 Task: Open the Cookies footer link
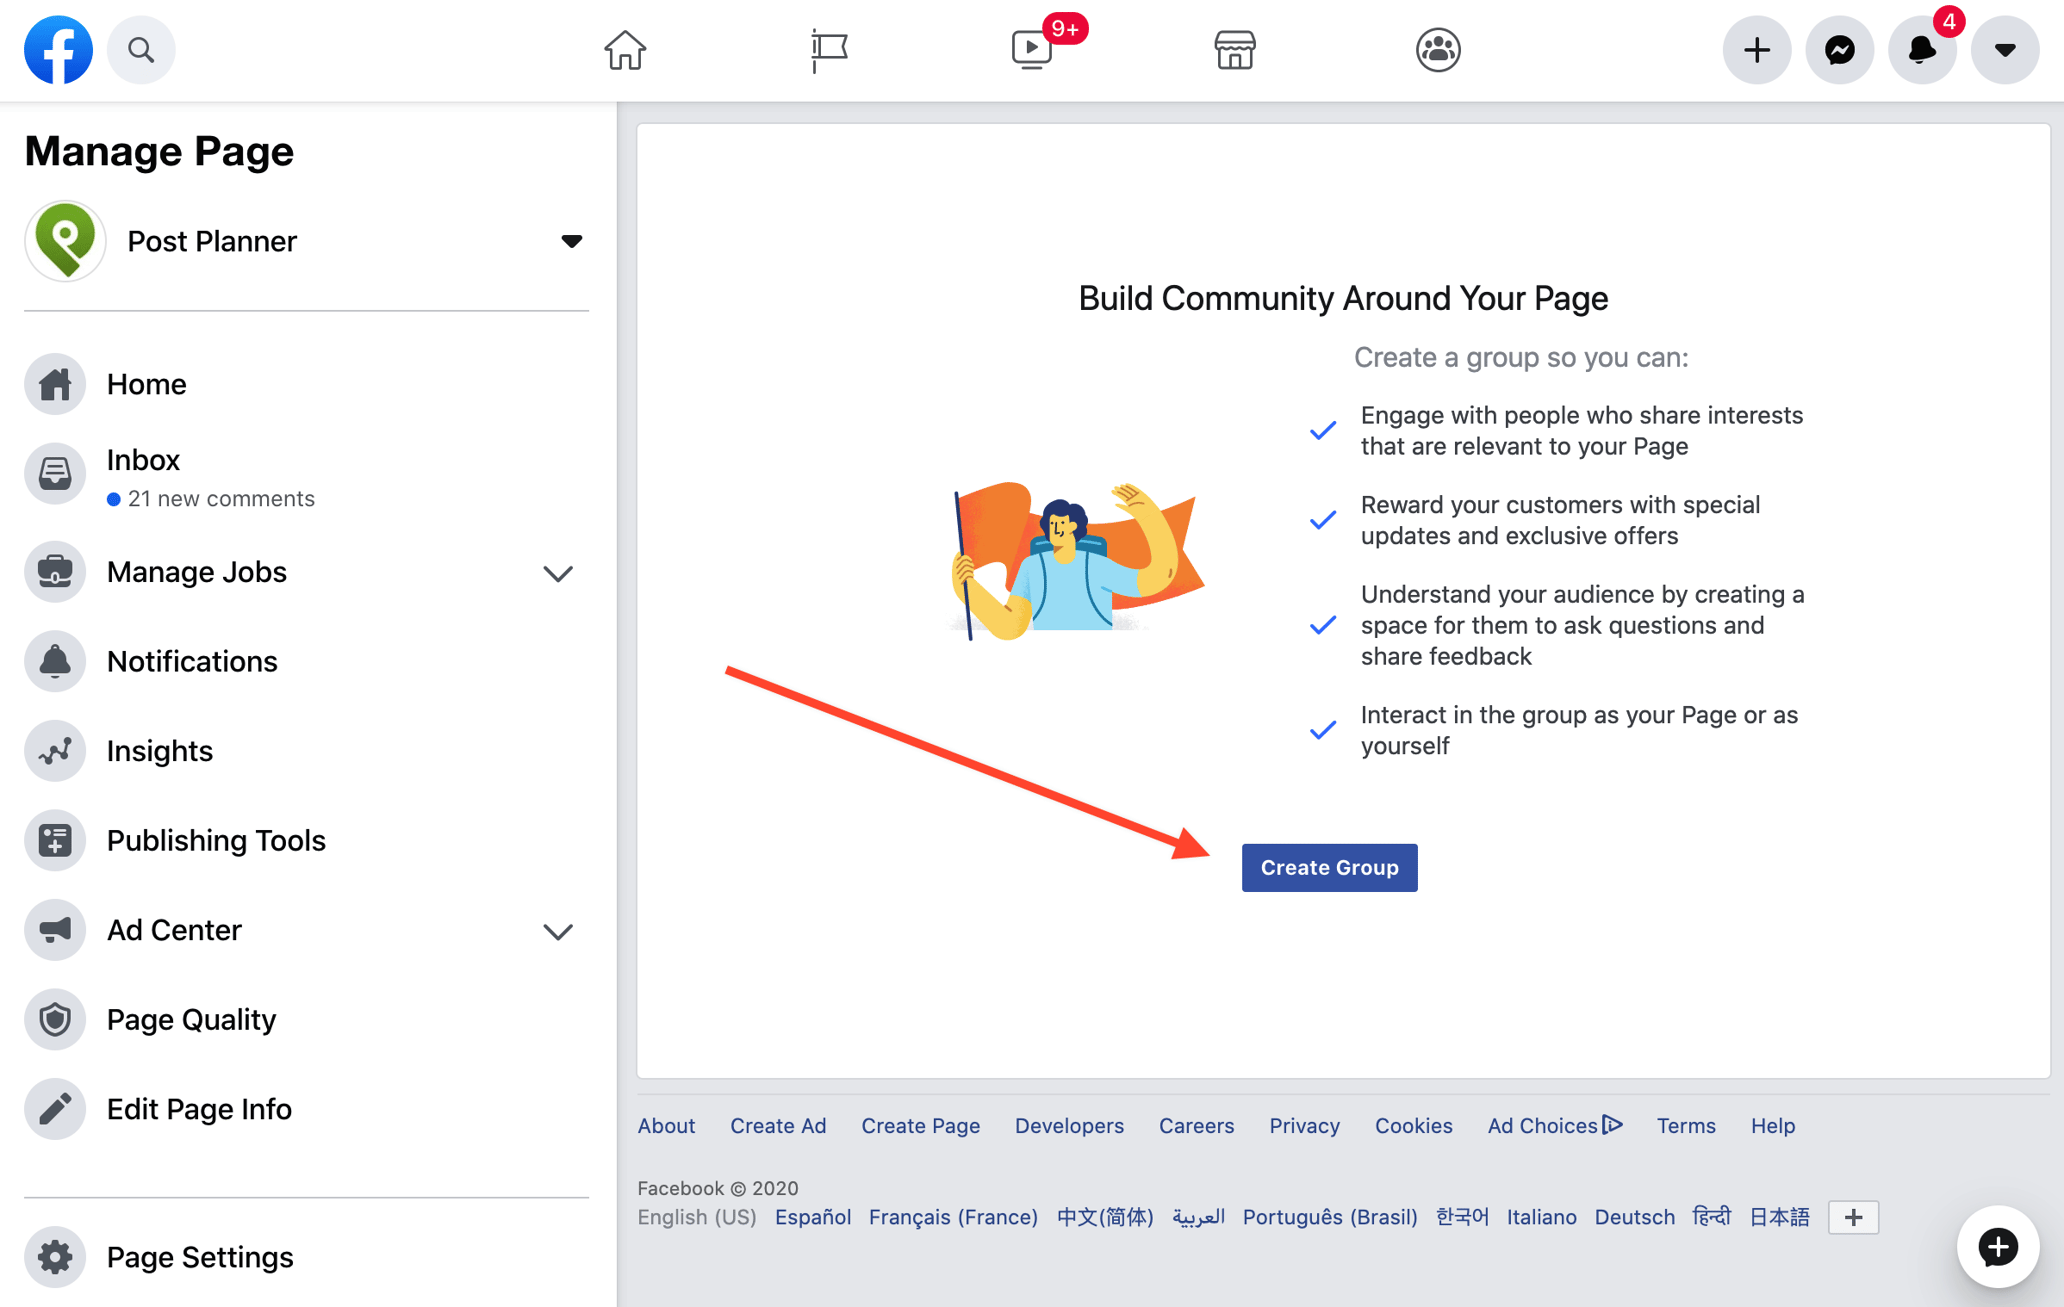click(1413, 1125)
